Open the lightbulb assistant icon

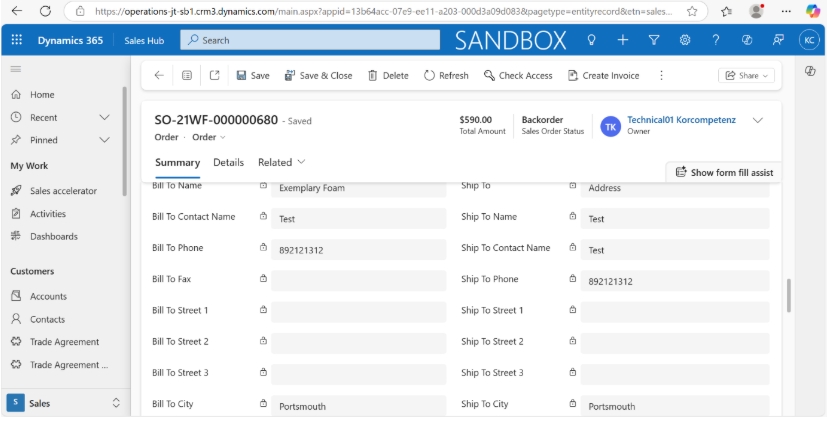point(591,40)
